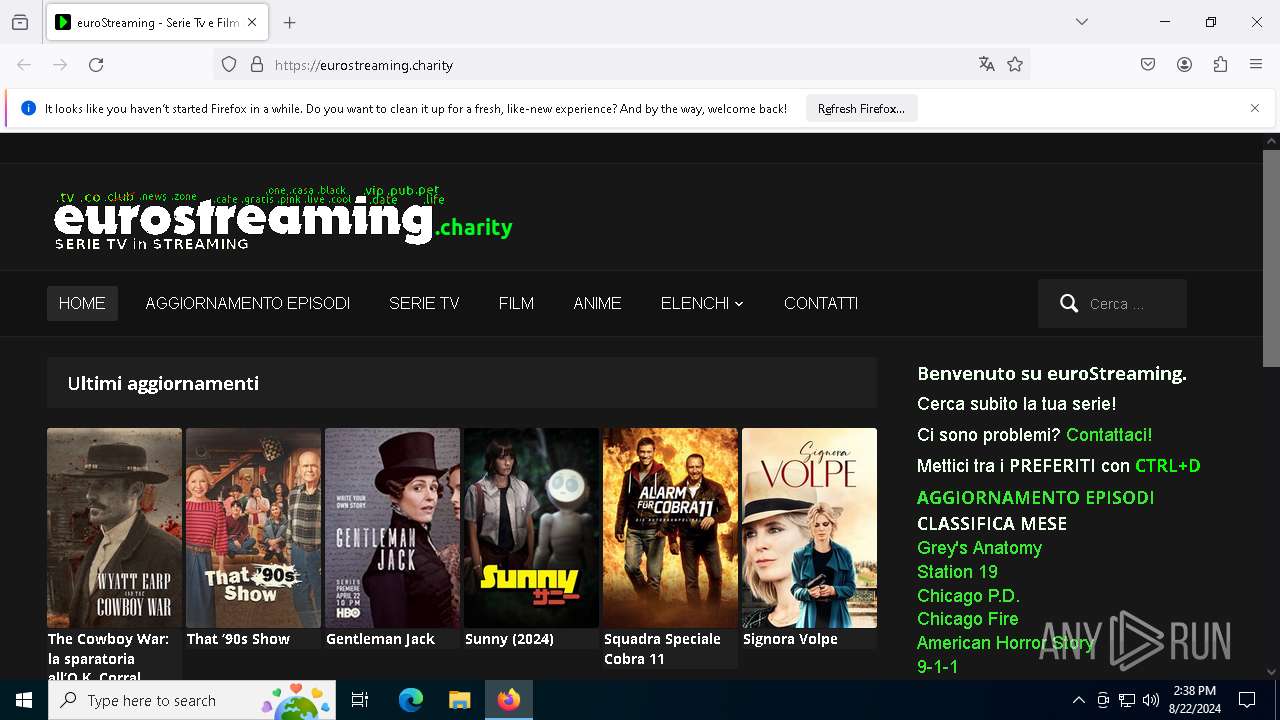Screen dimensions: 1280x720
Task: Dismiss the Firefox refresh notification bar
Action: pos(1255,108)
